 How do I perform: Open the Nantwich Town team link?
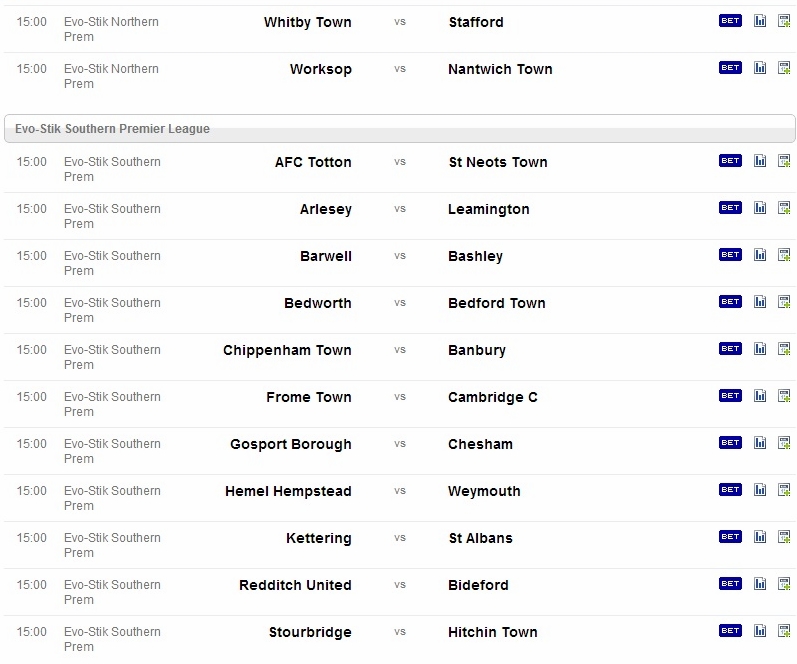pos(500,69)
